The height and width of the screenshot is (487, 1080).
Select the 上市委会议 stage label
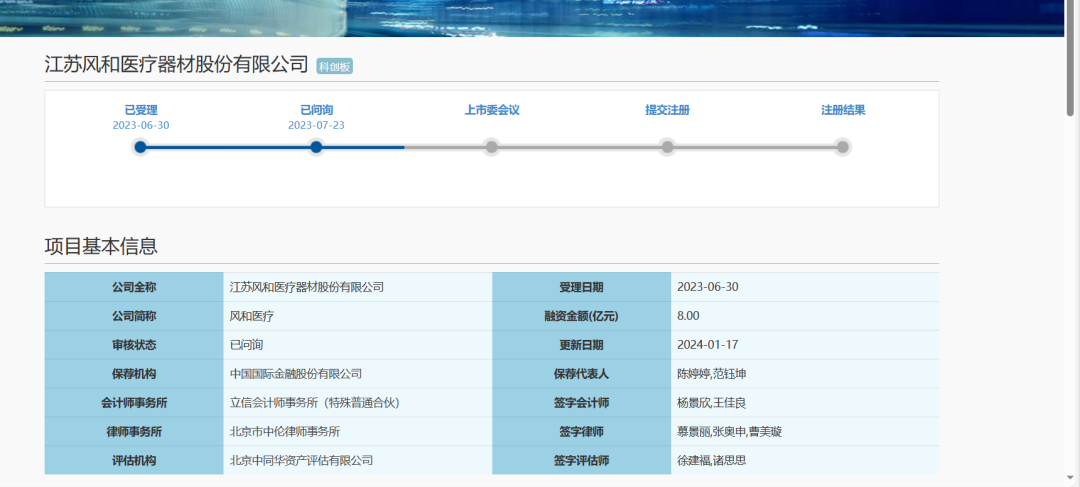tap(492, 110)
